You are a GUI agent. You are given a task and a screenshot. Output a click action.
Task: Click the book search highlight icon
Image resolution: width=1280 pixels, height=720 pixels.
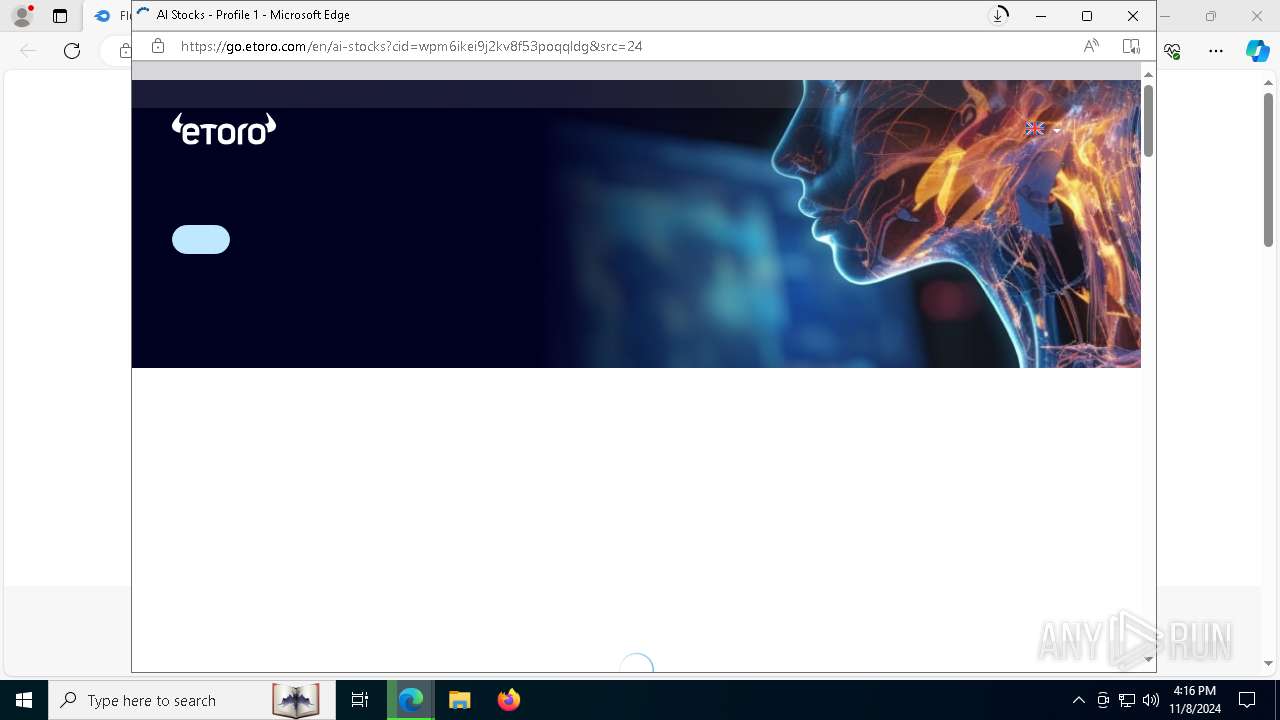point(296,700)
